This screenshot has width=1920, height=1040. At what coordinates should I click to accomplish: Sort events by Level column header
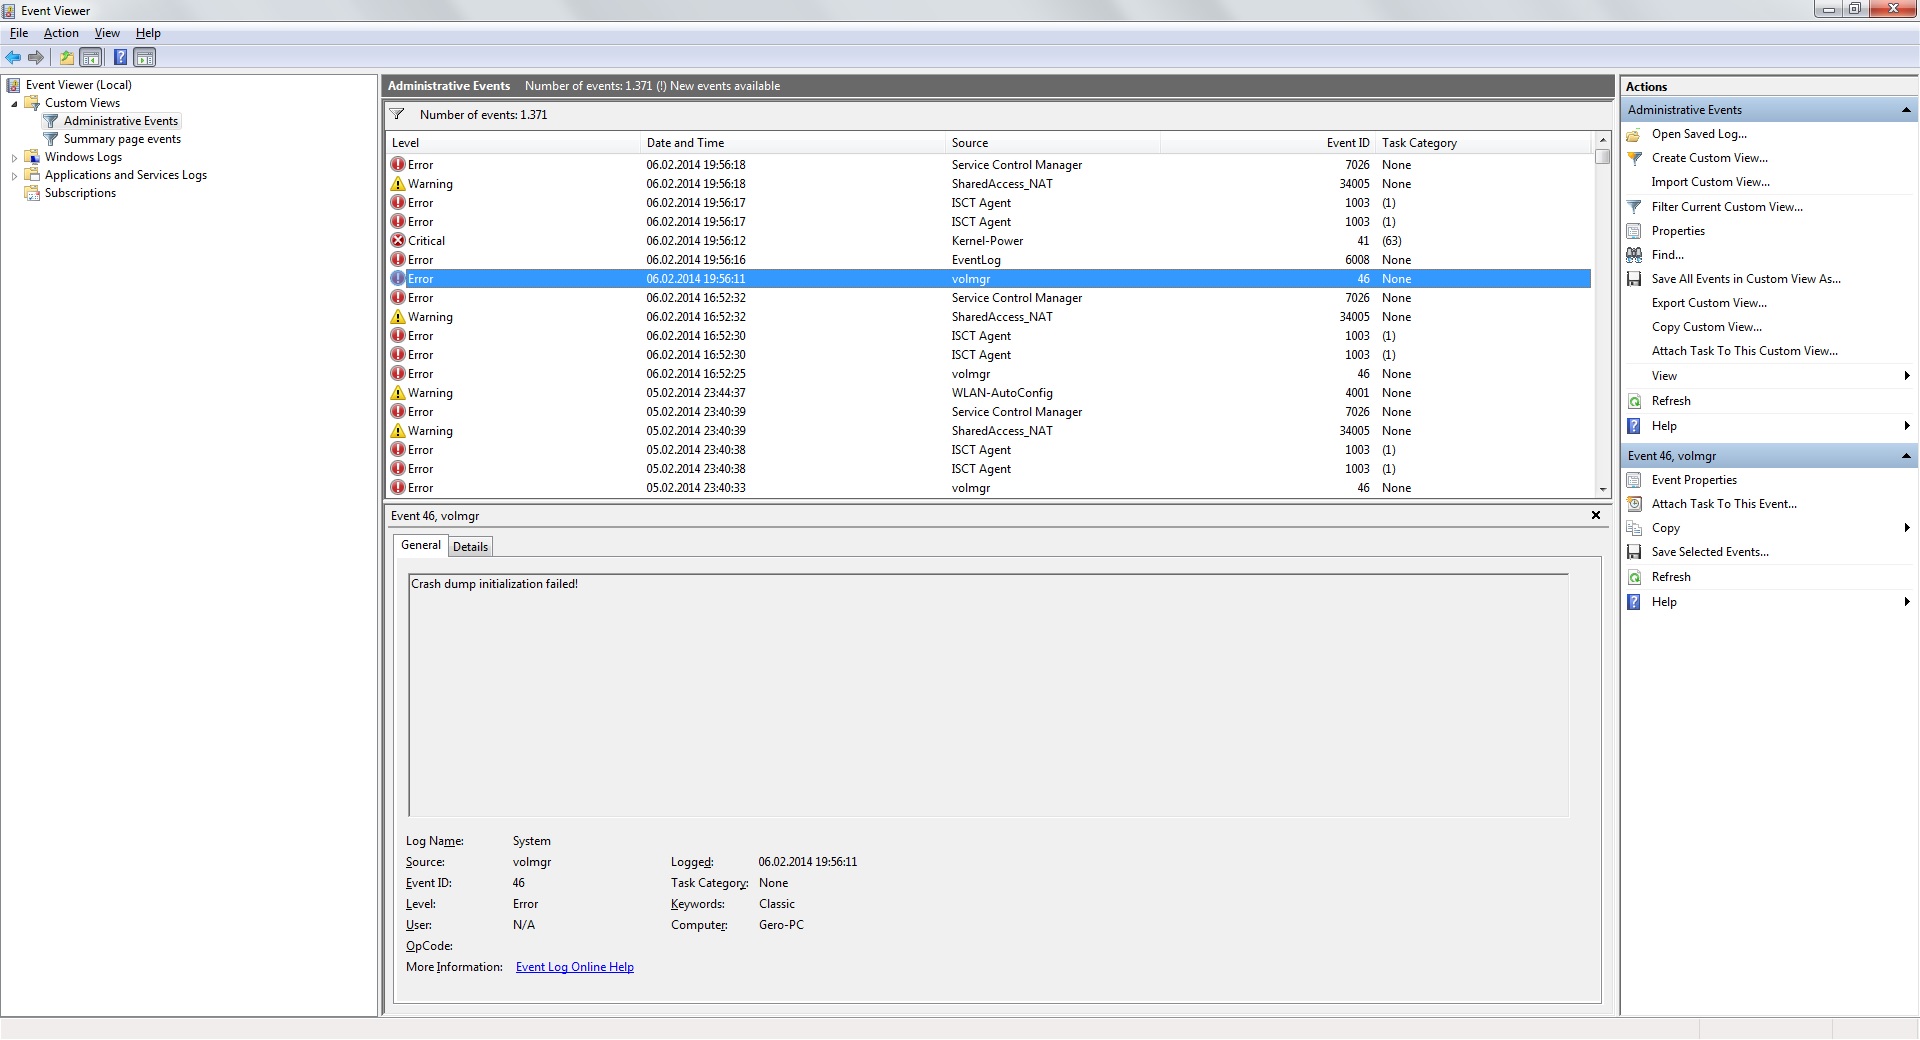pyautogui.click(x=513, y=143)
